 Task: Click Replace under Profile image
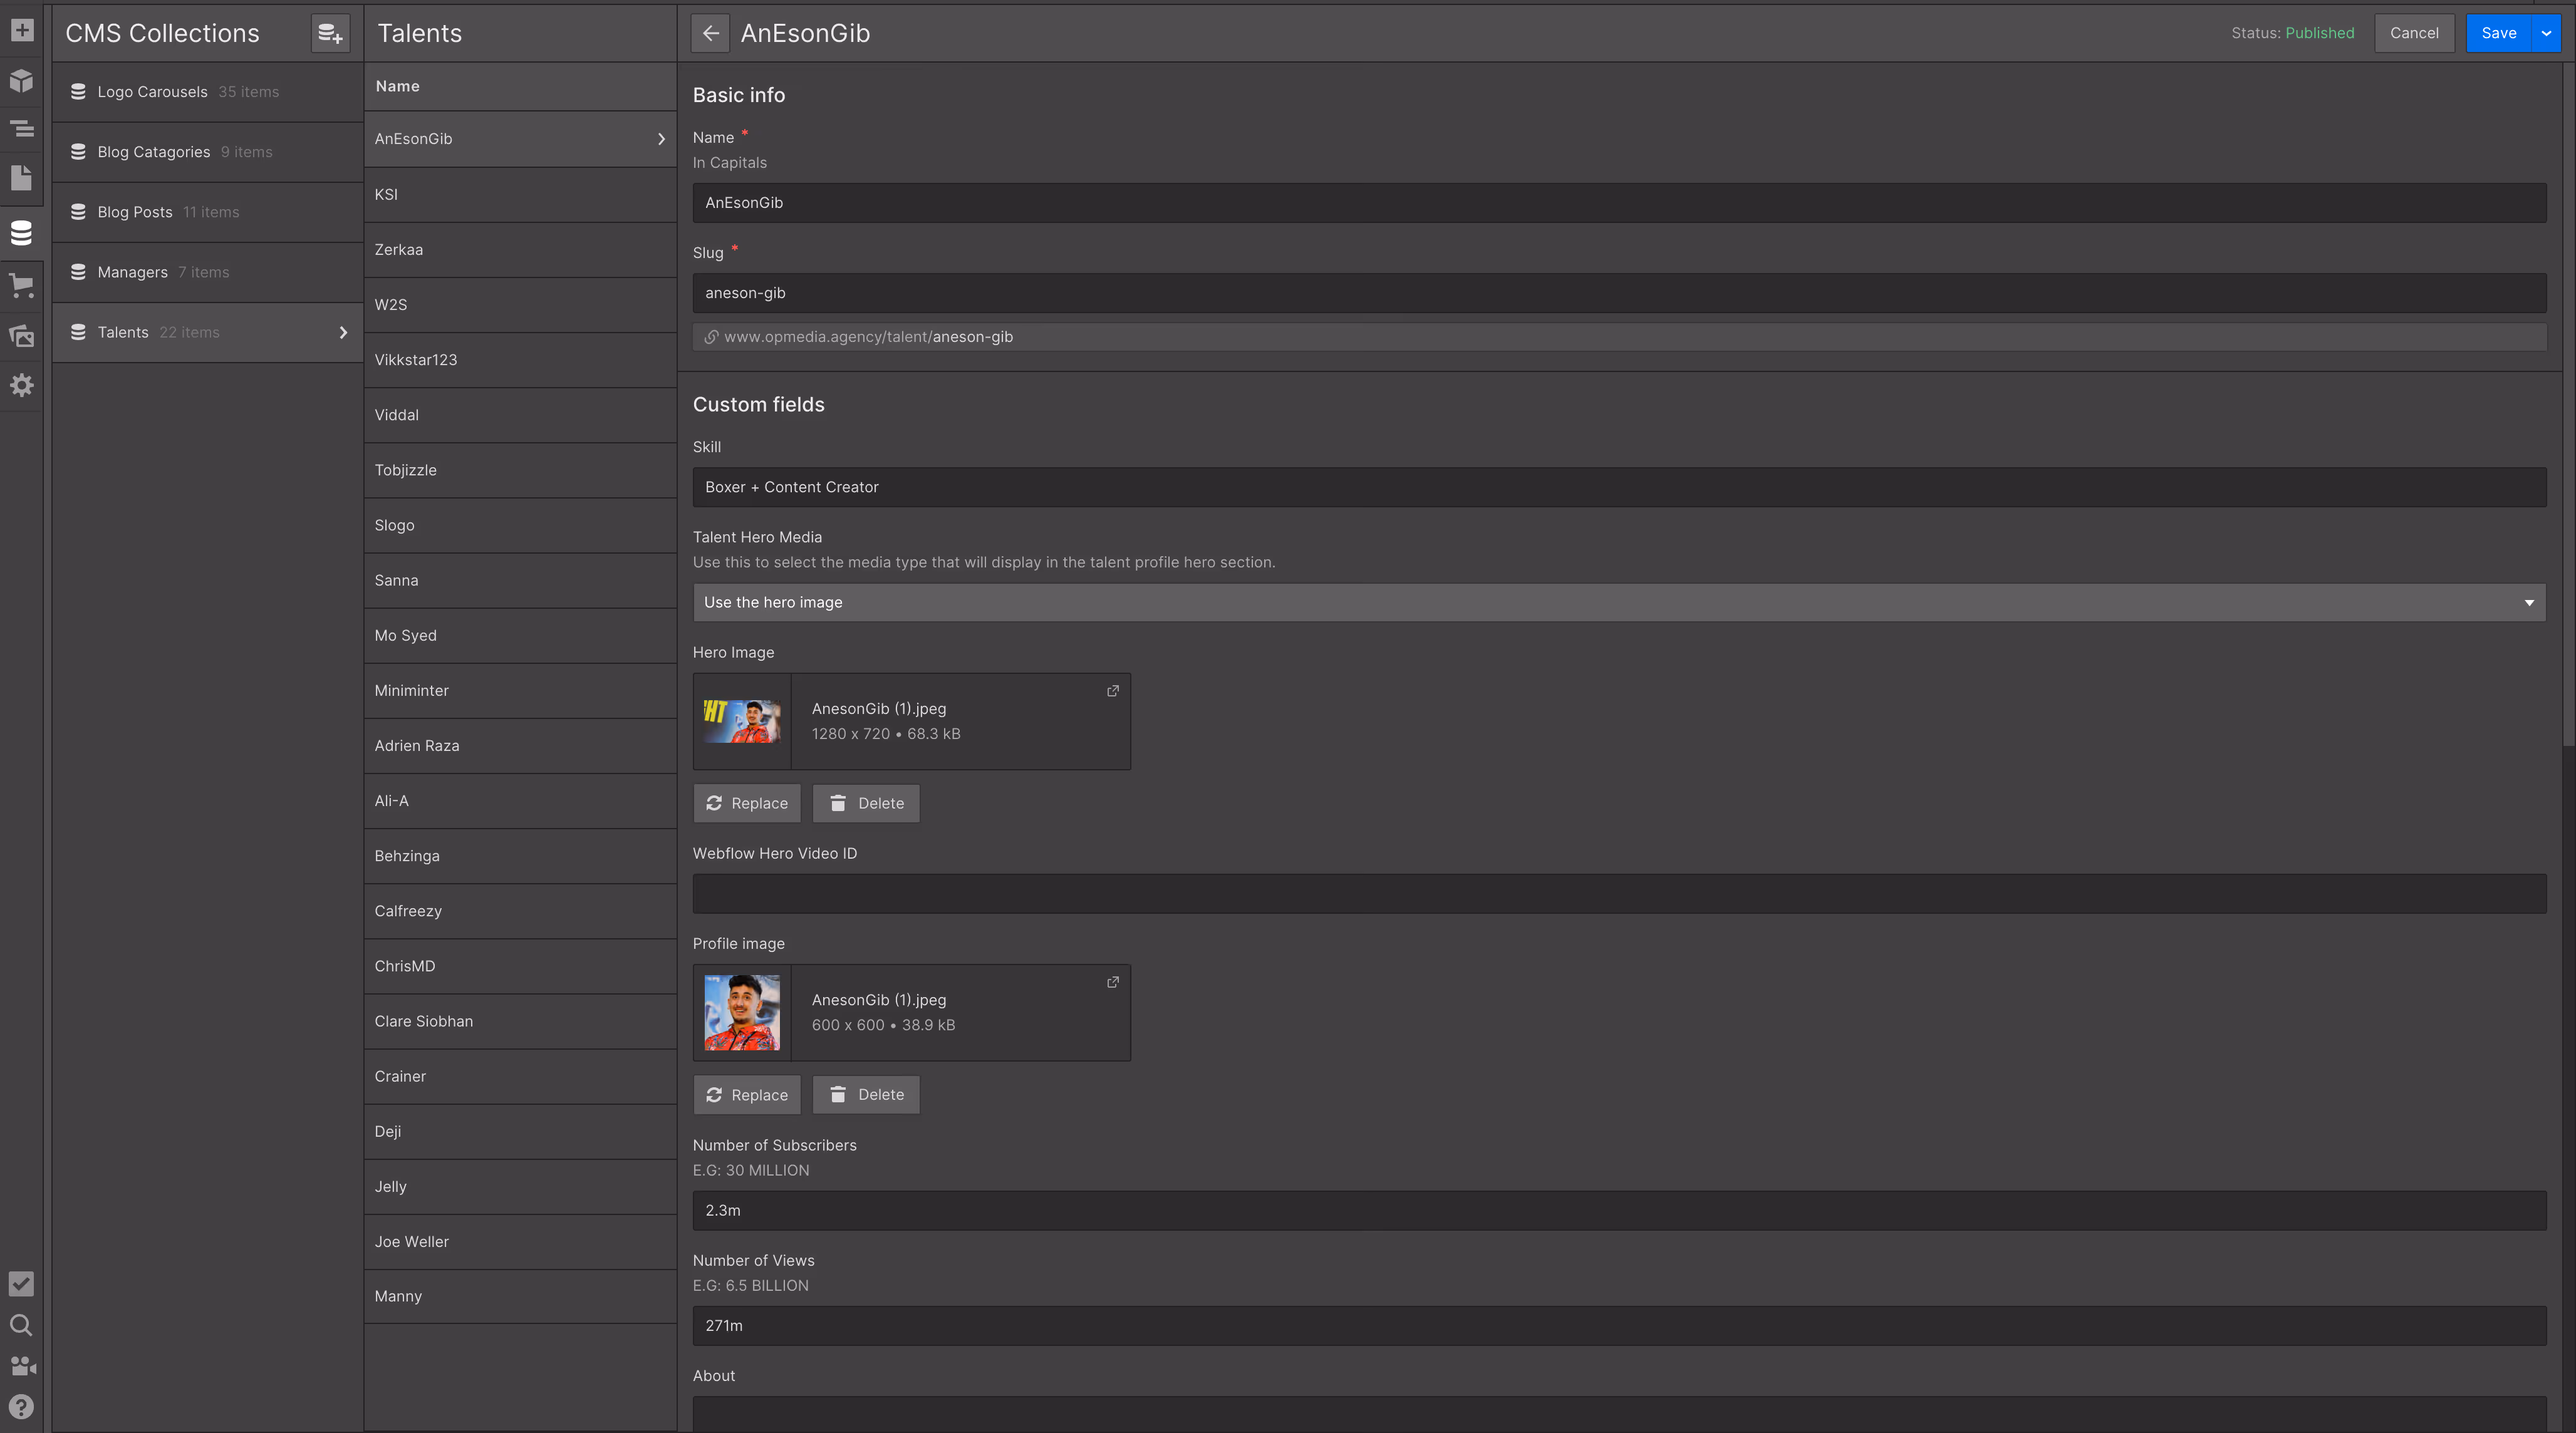point(747,1094)
